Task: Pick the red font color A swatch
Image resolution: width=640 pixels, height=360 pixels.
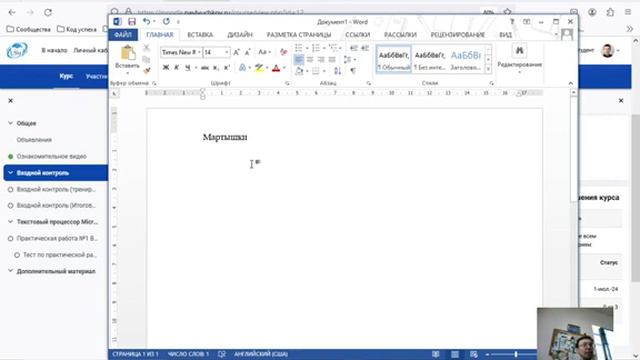Action: point(276,68)
